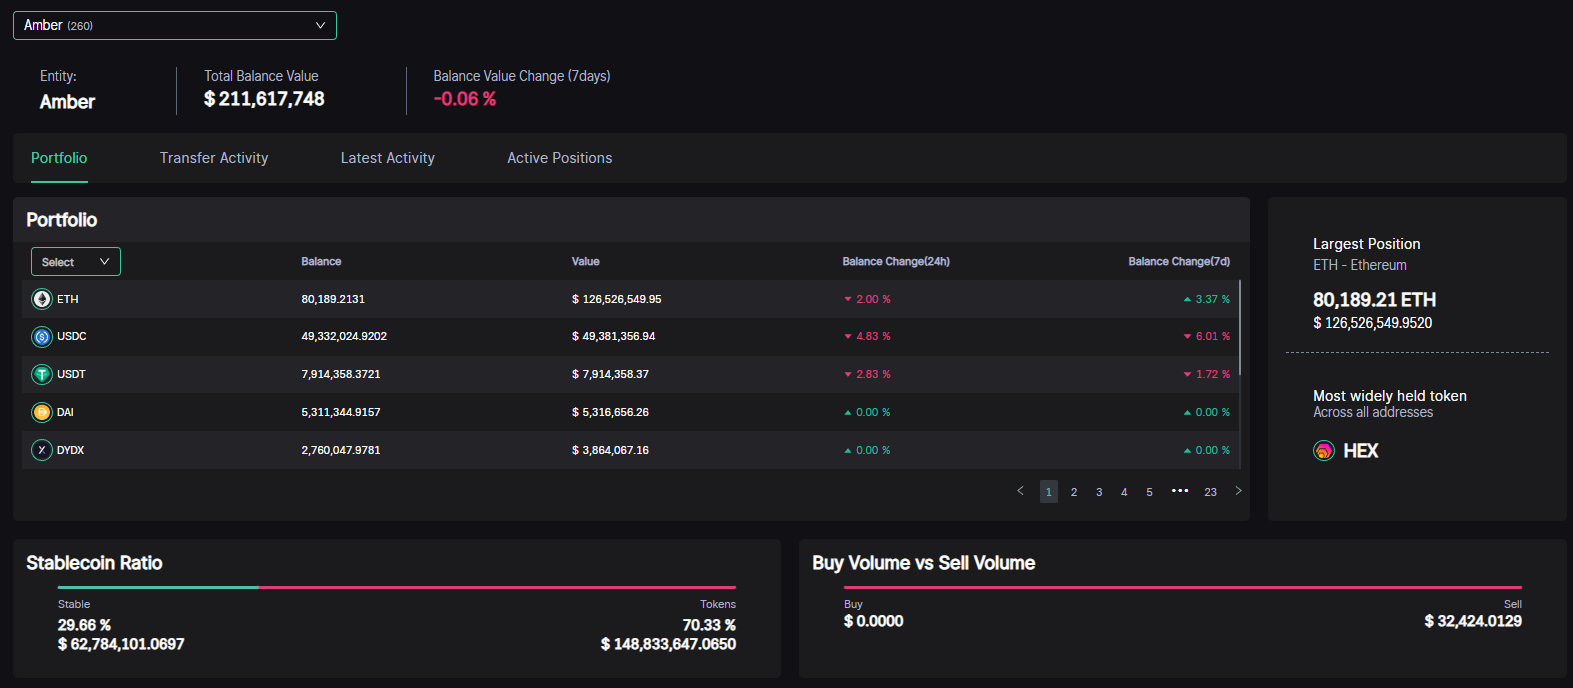Click the DAI token icon
Screen dimensions: 1573x688
[42, 412]
